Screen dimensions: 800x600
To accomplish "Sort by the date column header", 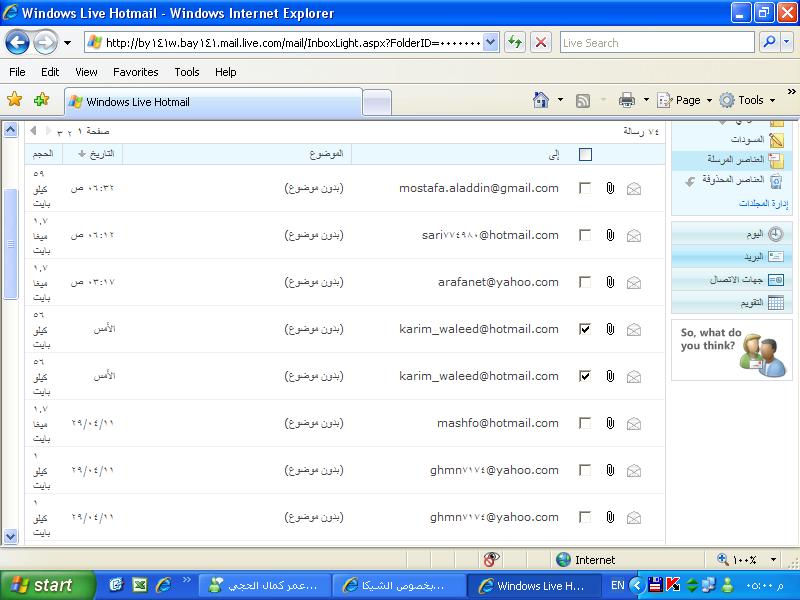I will coord(96,154).
